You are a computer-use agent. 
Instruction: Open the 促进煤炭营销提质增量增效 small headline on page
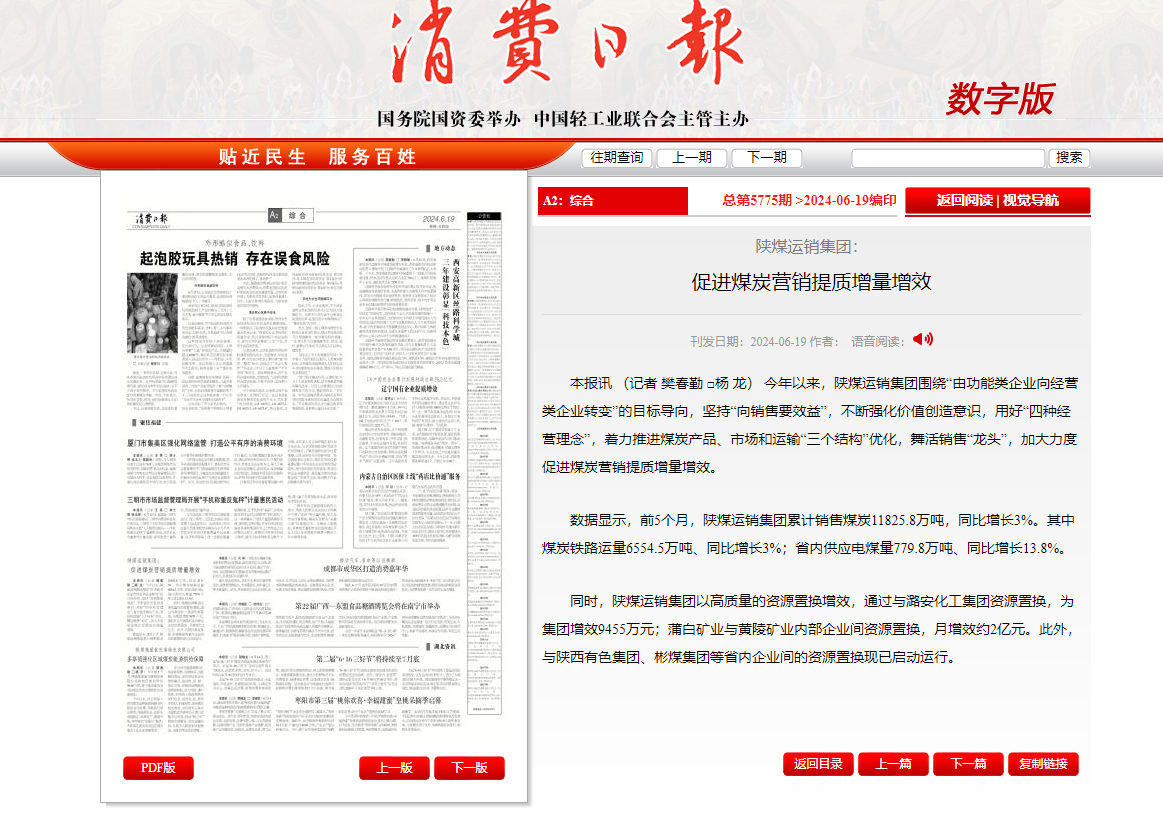click(165, 570)
